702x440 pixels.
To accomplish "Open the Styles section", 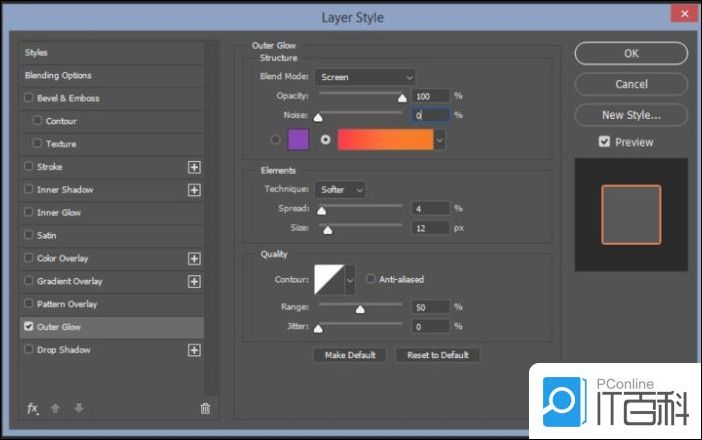I will click(x=111, y=53).
